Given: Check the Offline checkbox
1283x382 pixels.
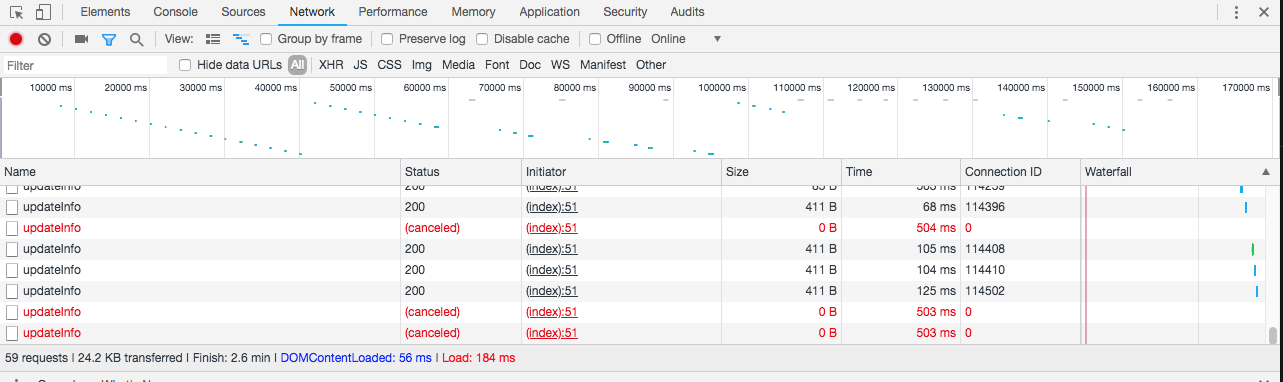Looking at the screenshot, I should click(595, 39).
